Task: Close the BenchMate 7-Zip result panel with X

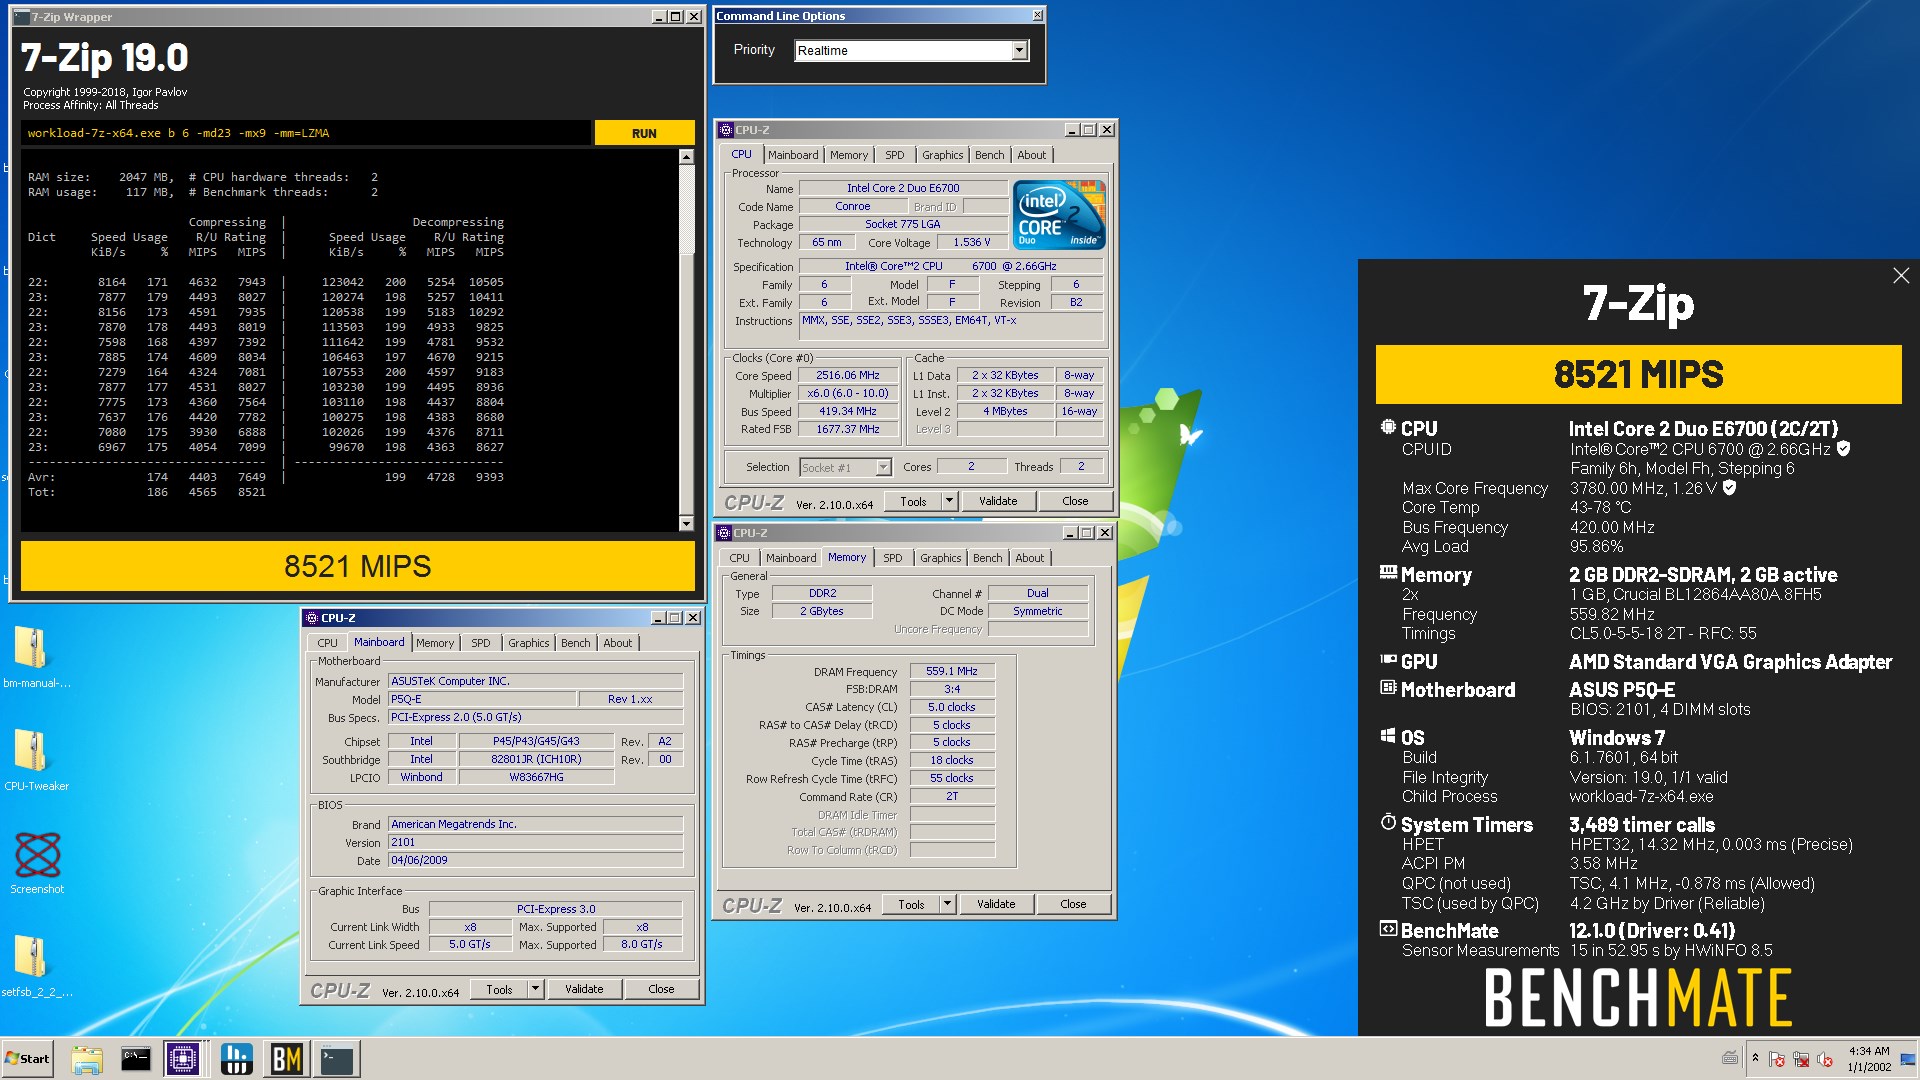Action: (1901, 276)
